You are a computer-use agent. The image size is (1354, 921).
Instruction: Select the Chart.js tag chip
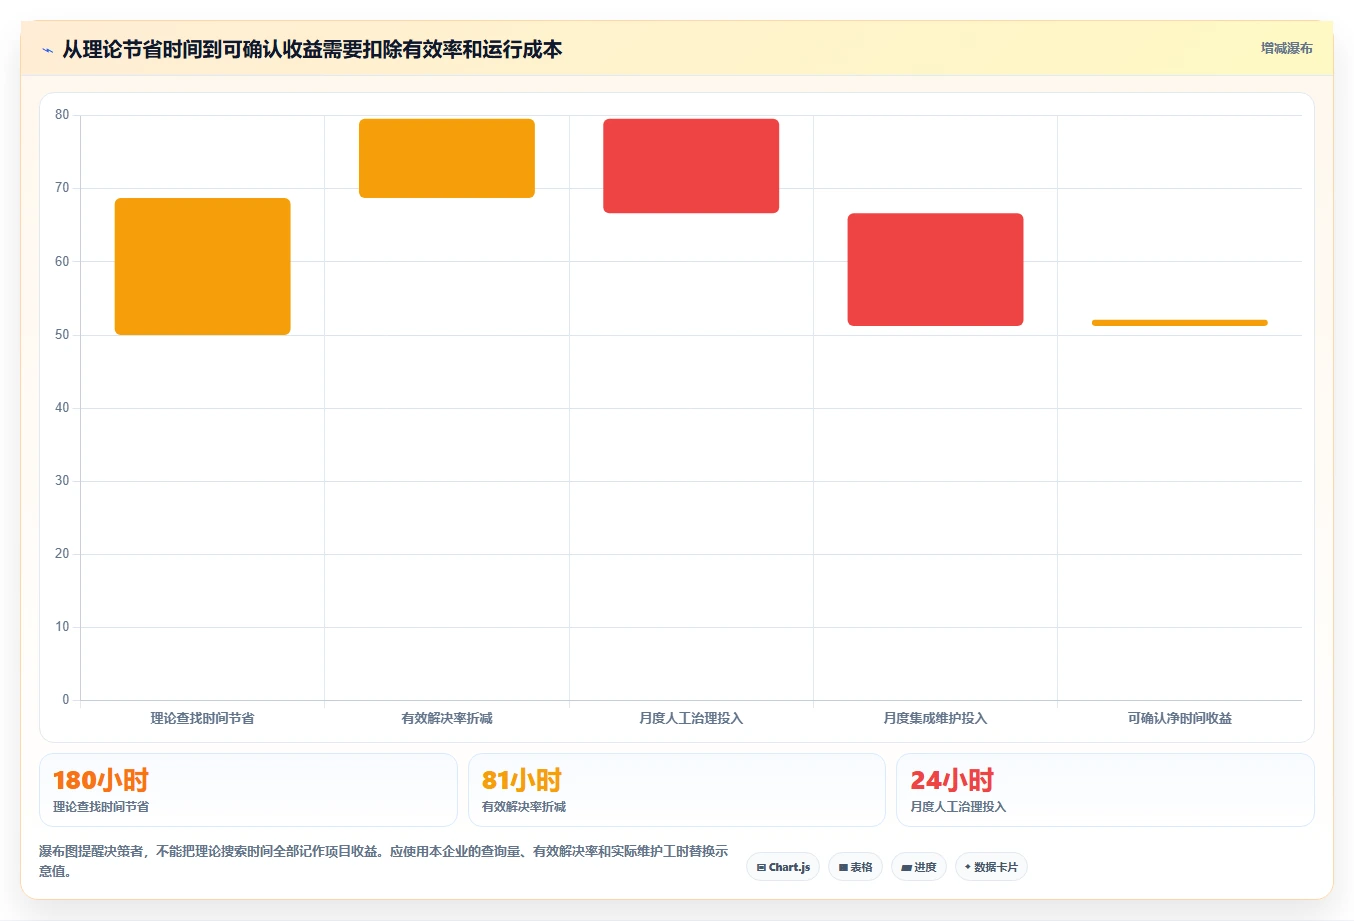click(x=783, y=867)
